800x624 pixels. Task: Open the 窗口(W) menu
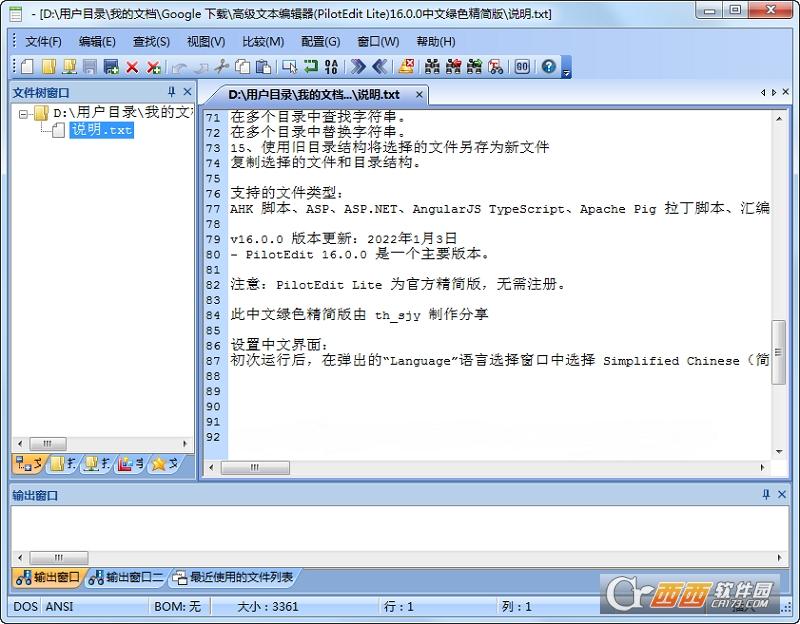coord(378,42)
